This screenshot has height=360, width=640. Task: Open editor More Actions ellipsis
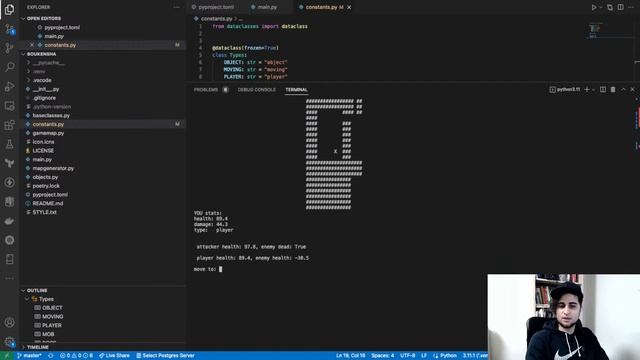pos(631,7)
